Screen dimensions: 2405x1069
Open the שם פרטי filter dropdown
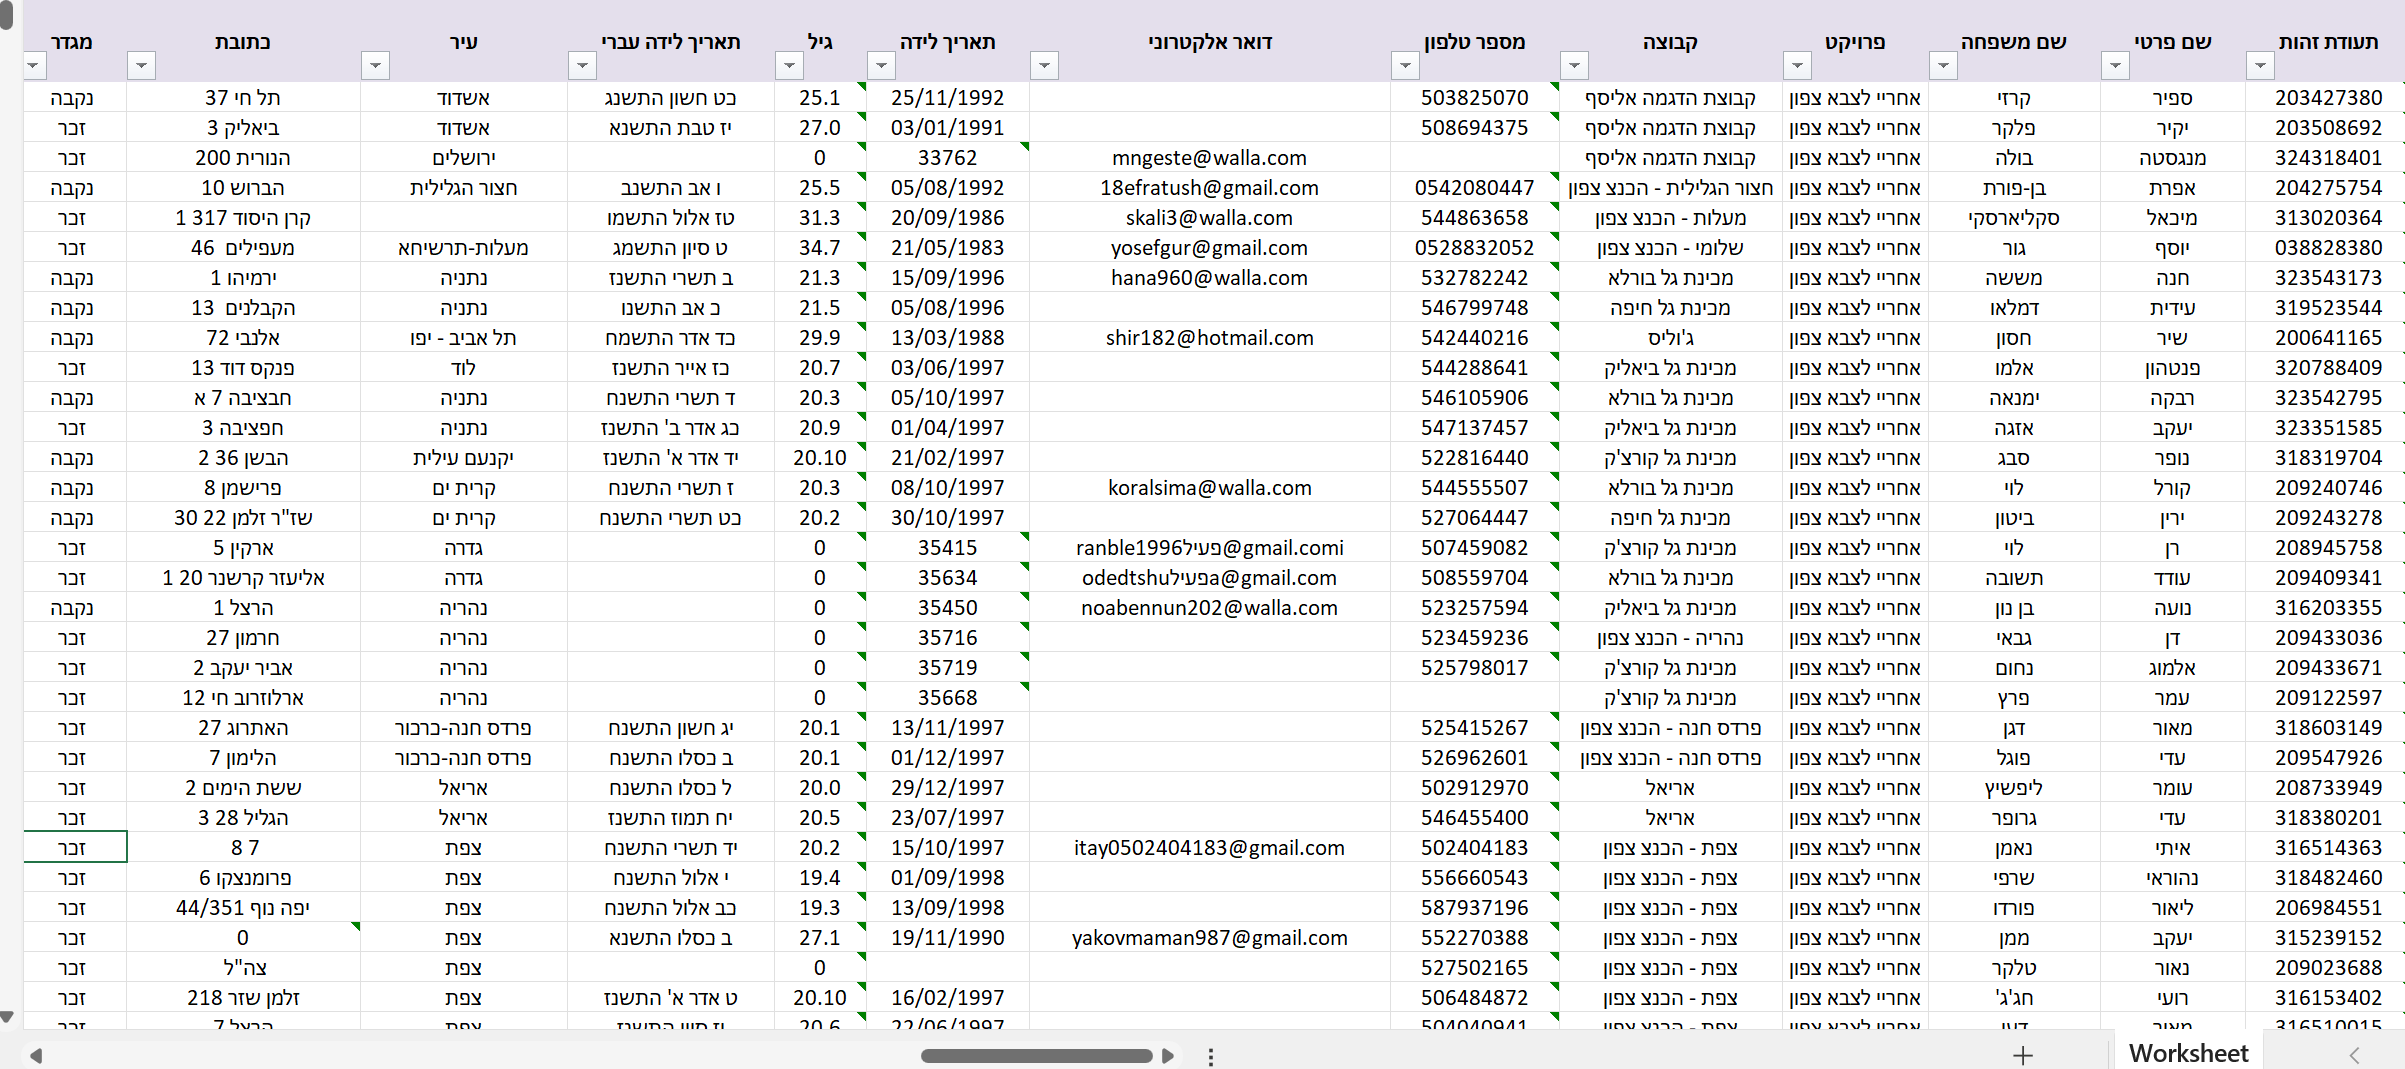point(2115,66)
